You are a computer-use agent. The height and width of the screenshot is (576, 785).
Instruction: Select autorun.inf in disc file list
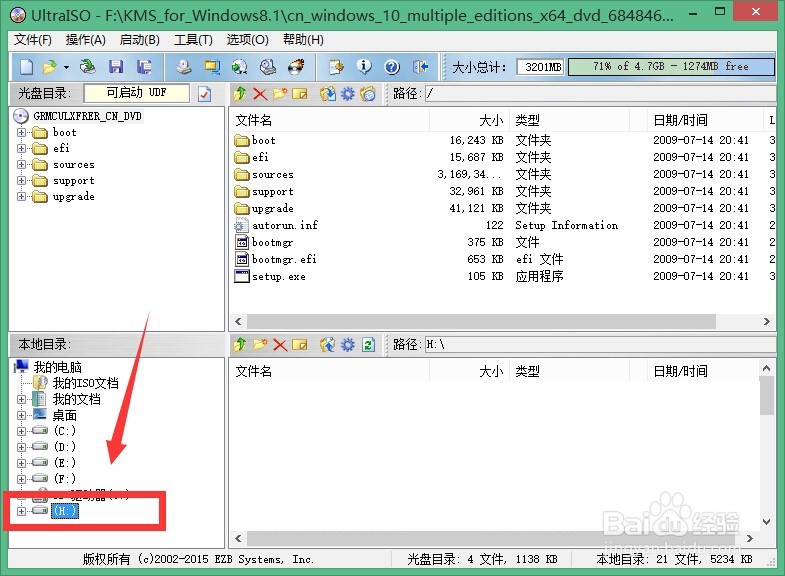pyautogui.click(x=284, y=225)
